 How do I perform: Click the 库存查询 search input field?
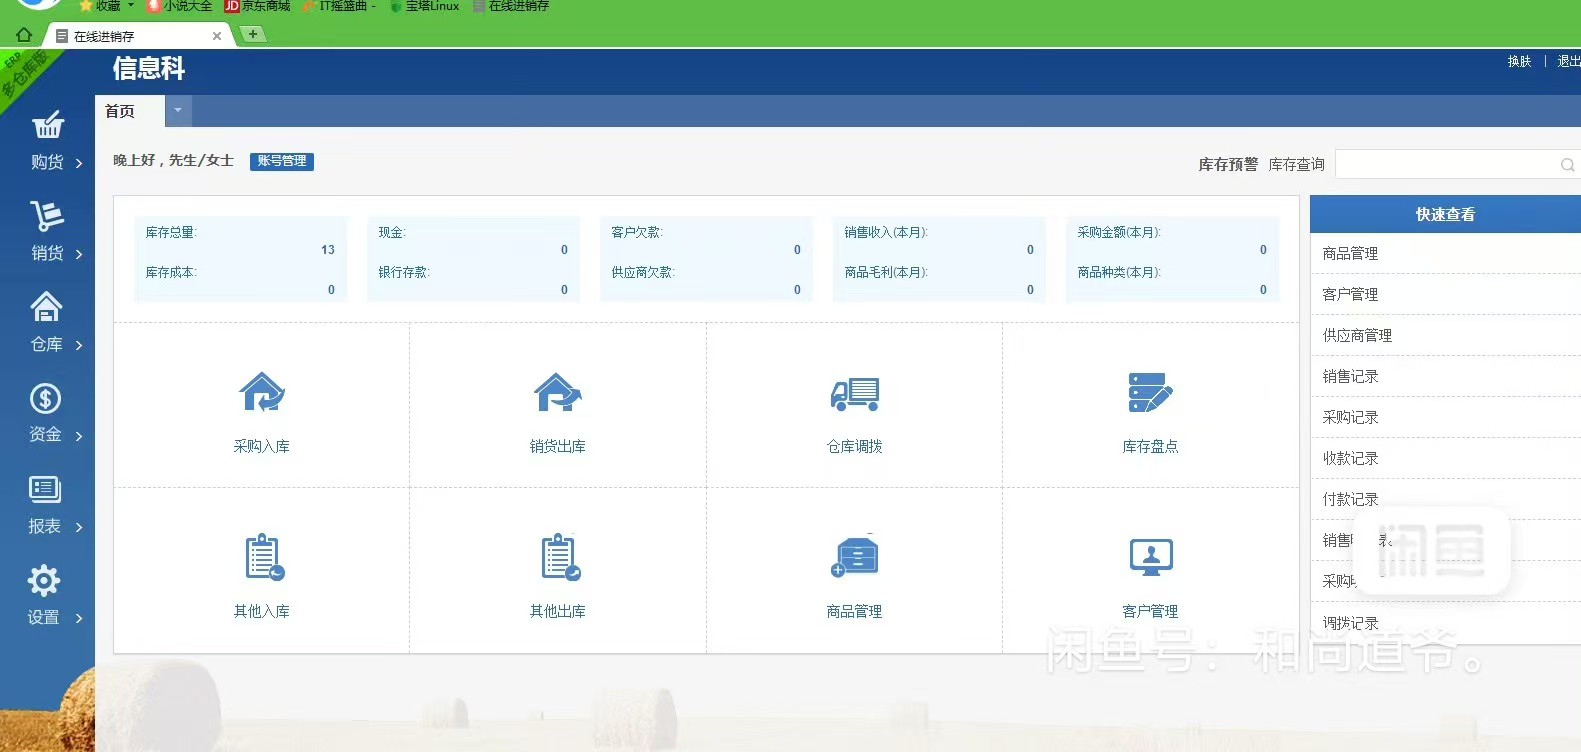click(1445, 165)
